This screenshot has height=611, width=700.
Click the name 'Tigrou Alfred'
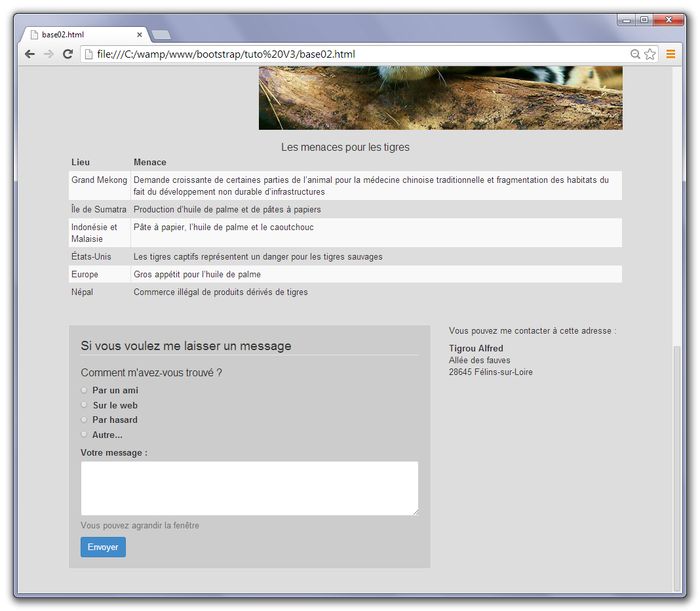476,348
